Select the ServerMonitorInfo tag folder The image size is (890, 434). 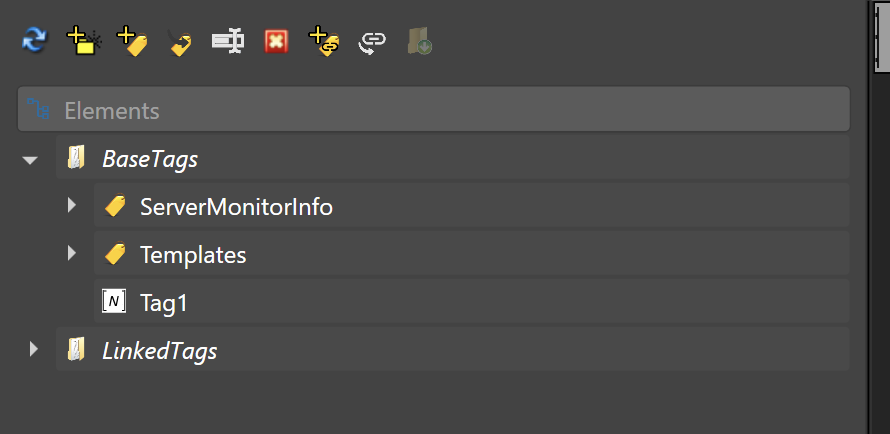(x=471, y=205)
